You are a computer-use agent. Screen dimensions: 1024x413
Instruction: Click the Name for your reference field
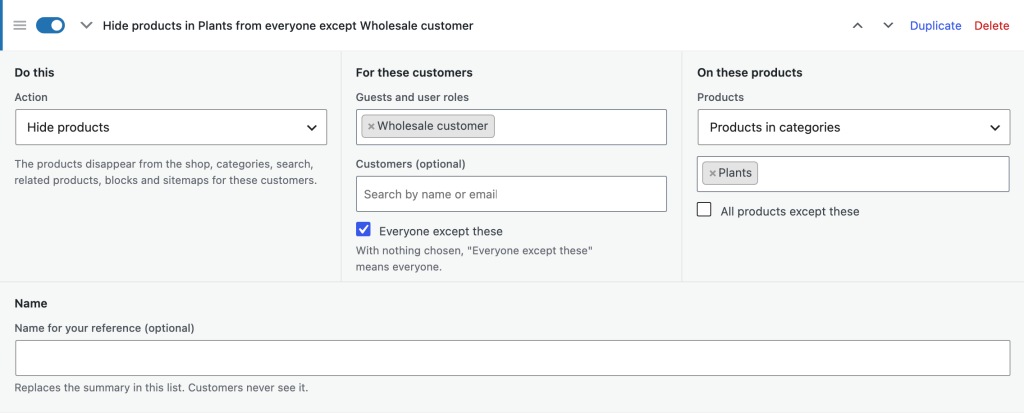pos(513,358)
